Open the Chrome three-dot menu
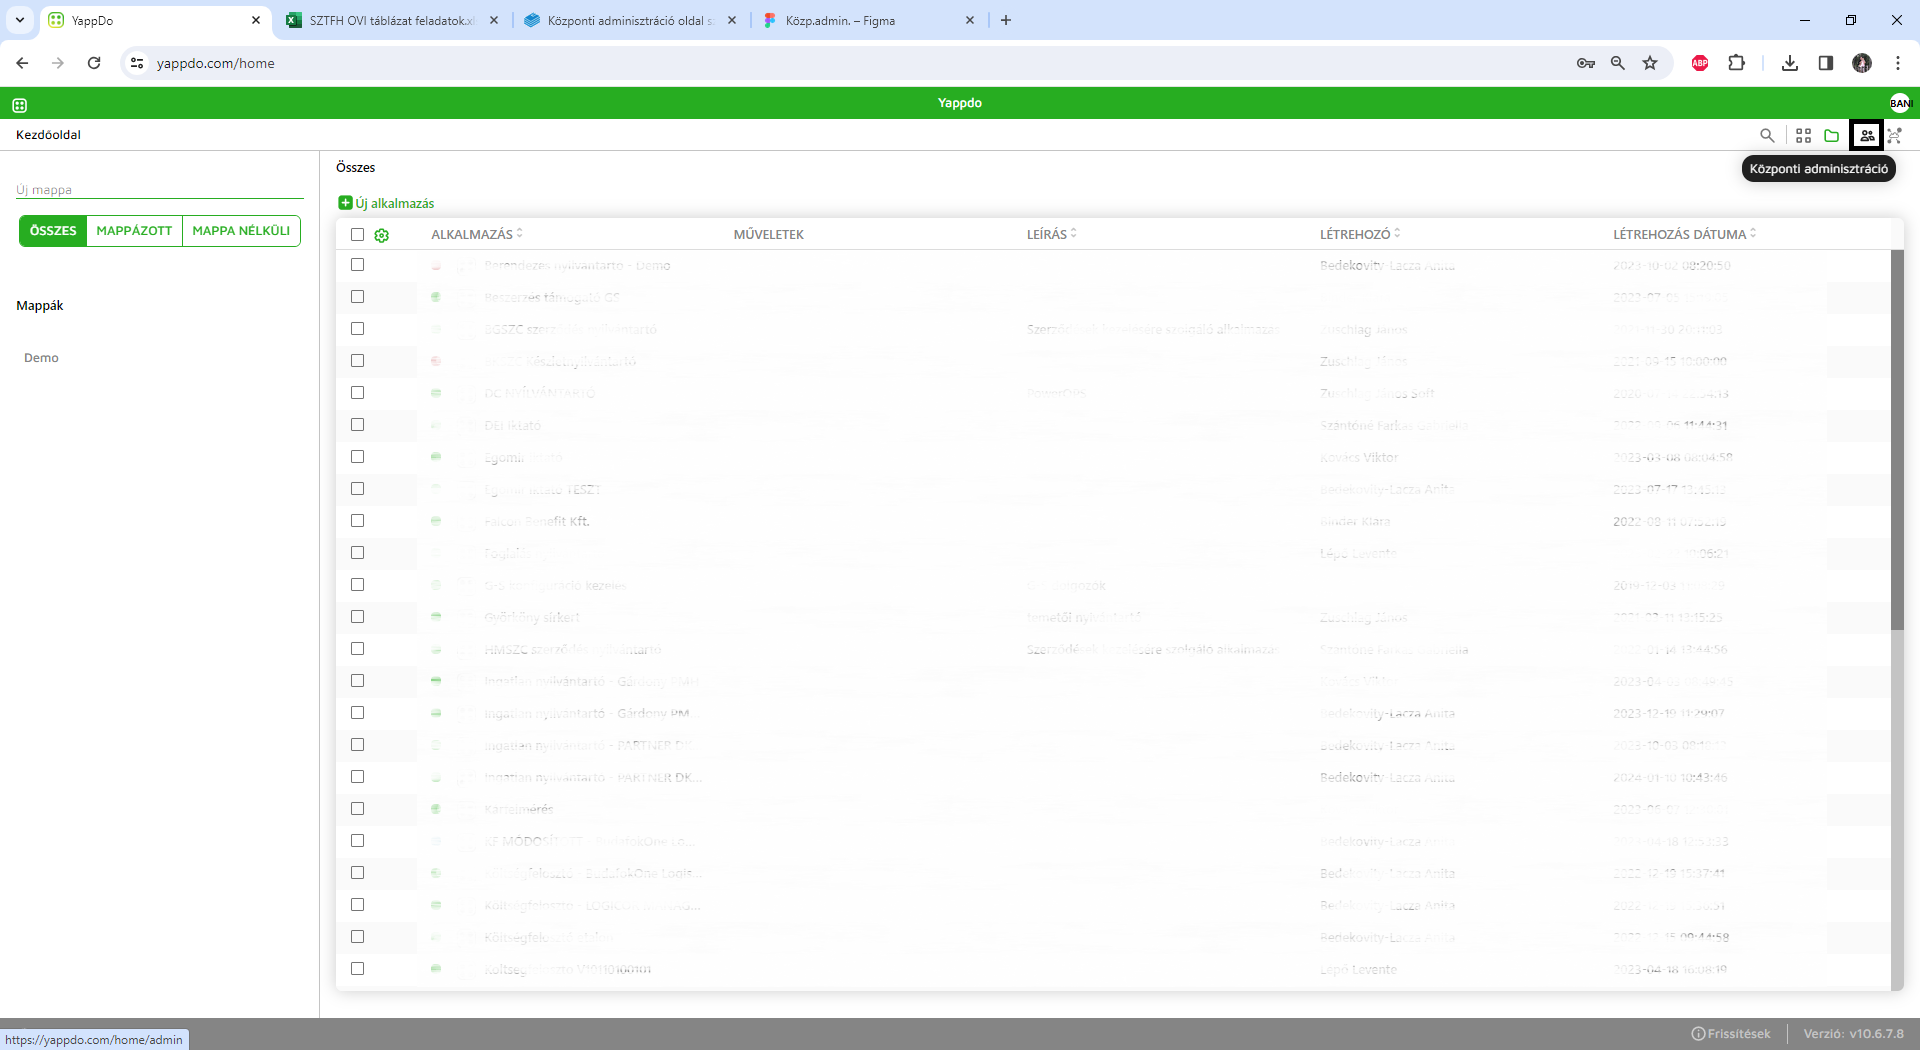This screenshot has width=1920, height=1050. pos(1898,63)
